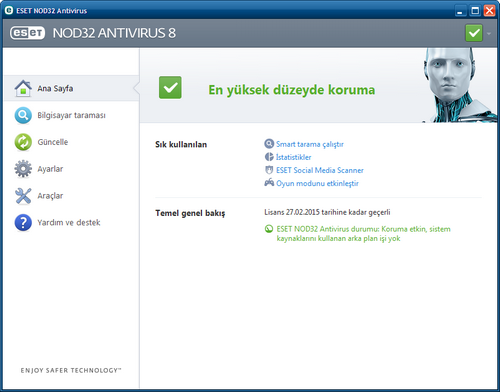Click the green Güncelle refresh icon

(23, 142)
